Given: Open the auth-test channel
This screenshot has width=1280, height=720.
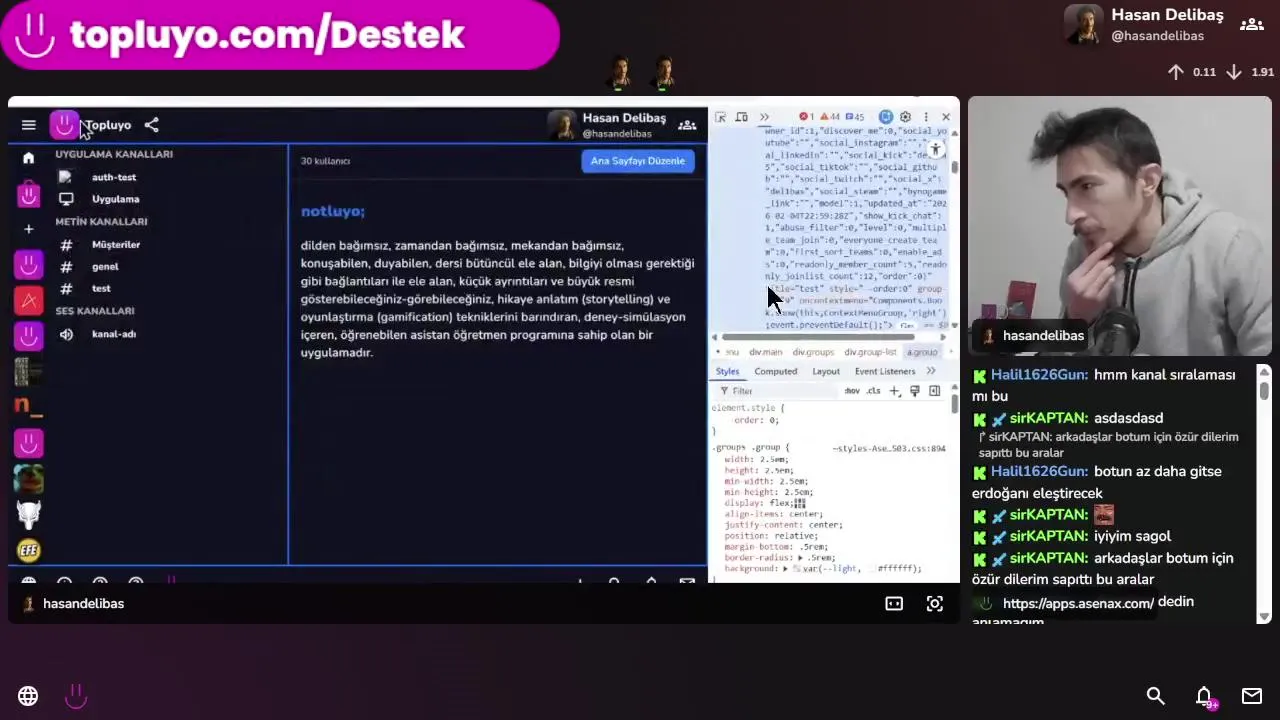Looking at the screenshot, I should (x=114, y=177).
